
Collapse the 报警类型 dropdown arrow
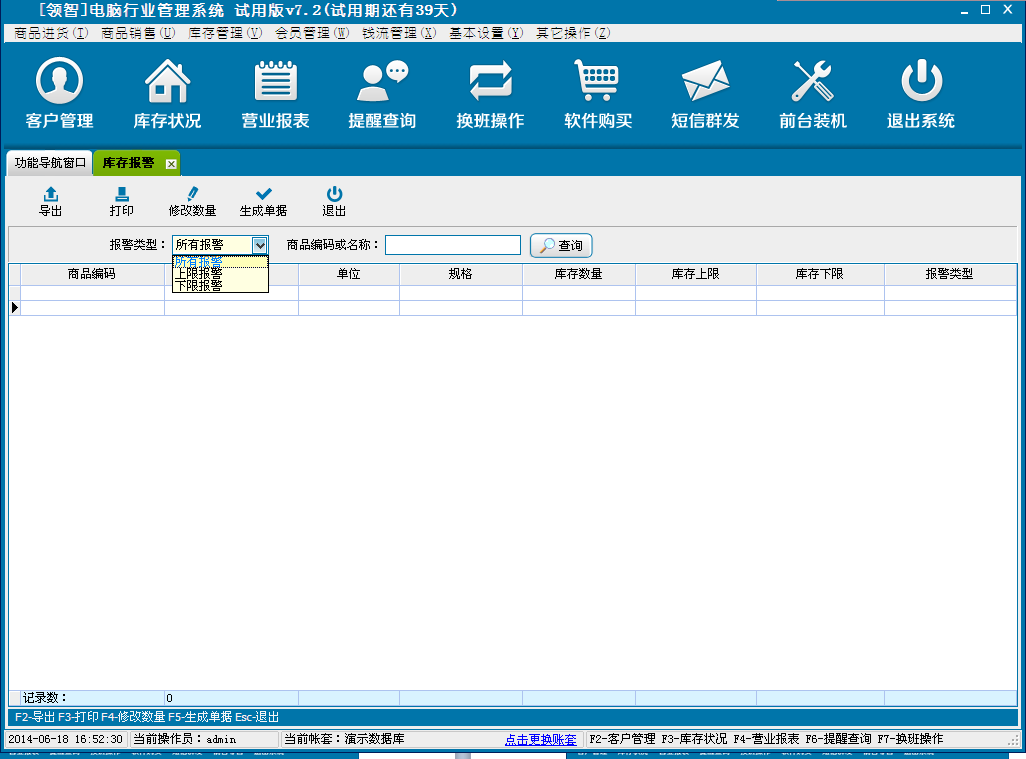(x=260, y=245)
